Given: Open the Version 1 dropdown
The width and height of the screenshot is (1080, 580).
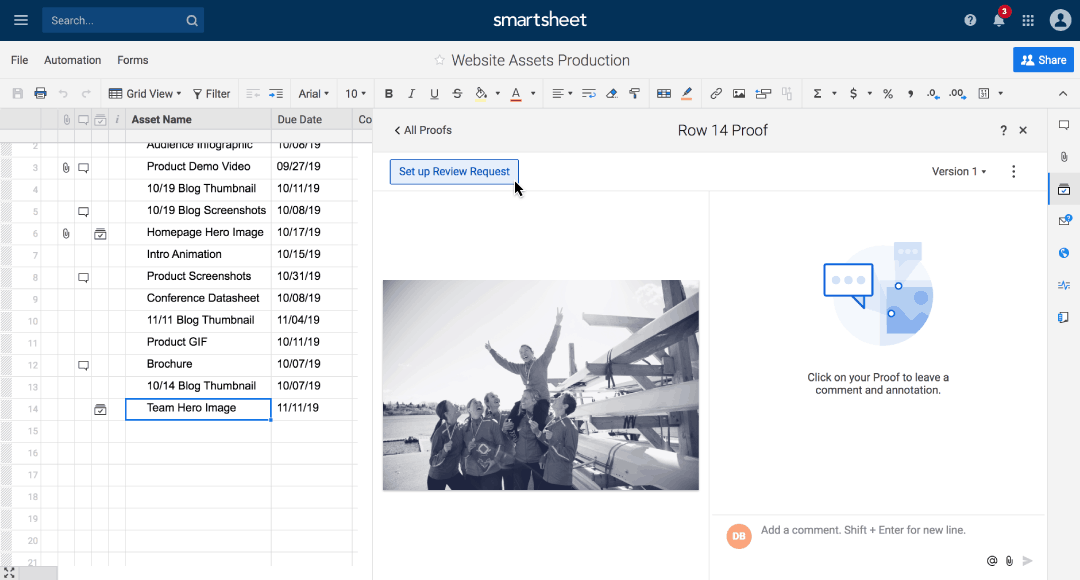Looking at the screenshot, I should click(957, 171).
